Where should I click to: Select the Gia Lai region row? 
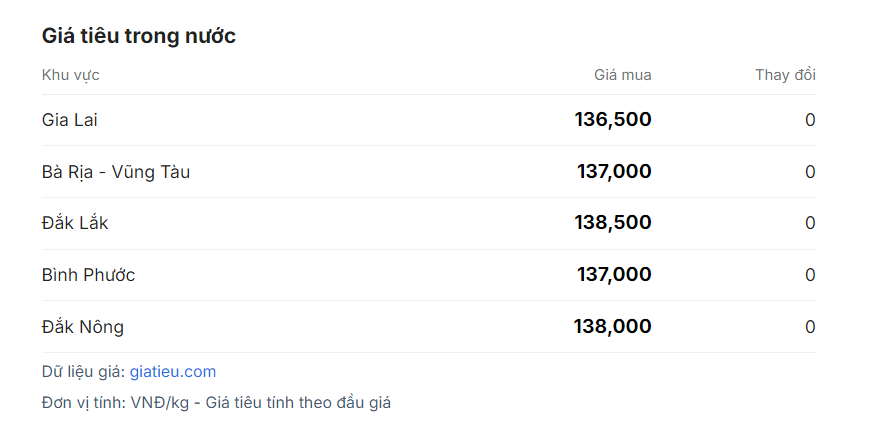429,120
